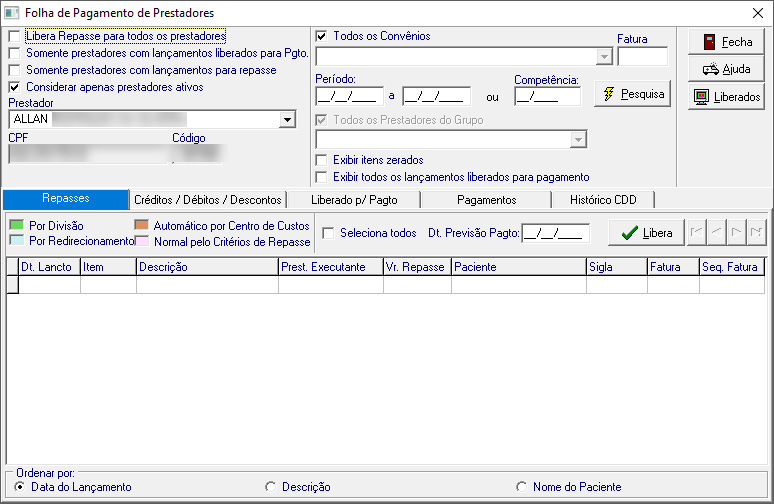Screen dimensions: 774x504
Task: Click the ambulance icon on Ajuda
Action: coord(711,69)
